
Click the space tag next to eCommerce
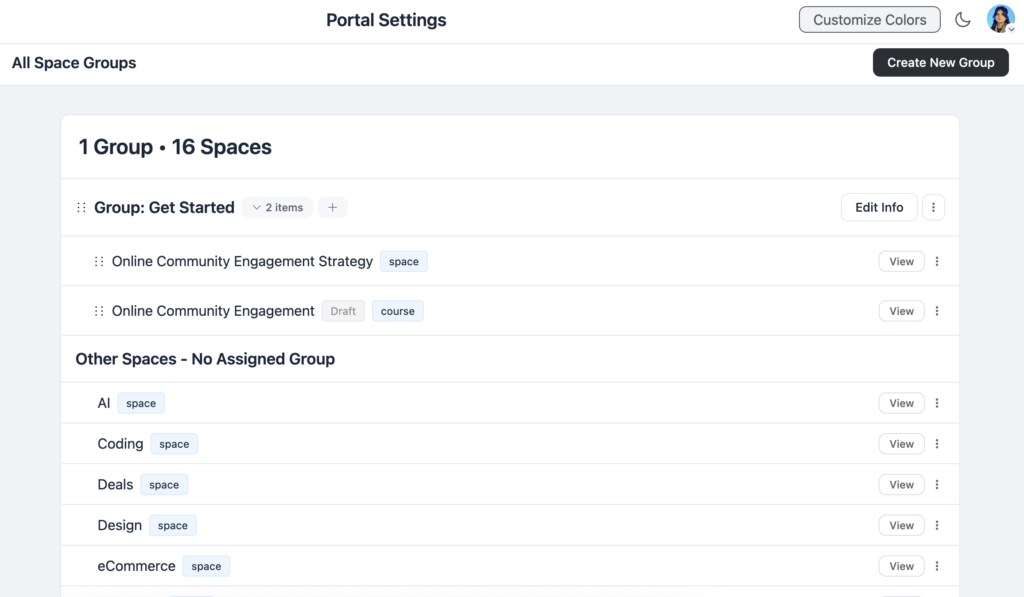coord(206,566)
